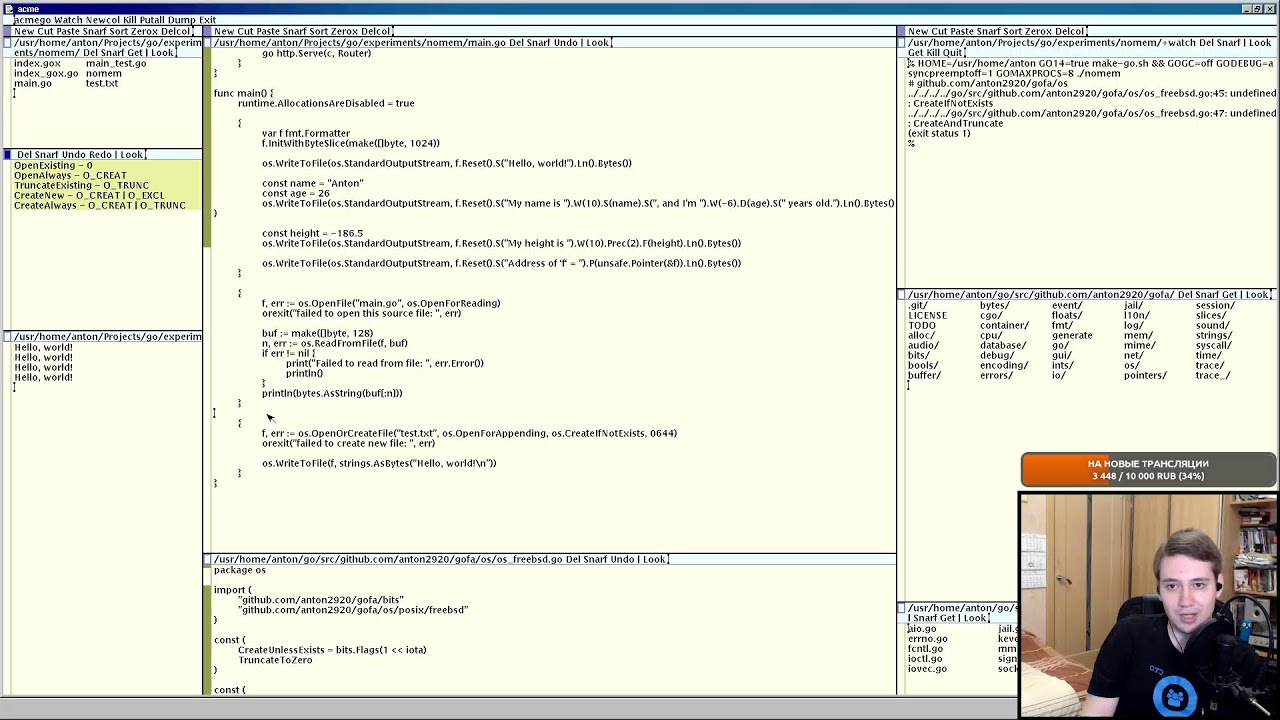The image size is (1280, 720).
Task: Click ioctl.go in the bottom-right file list
Action: (925, 658)
